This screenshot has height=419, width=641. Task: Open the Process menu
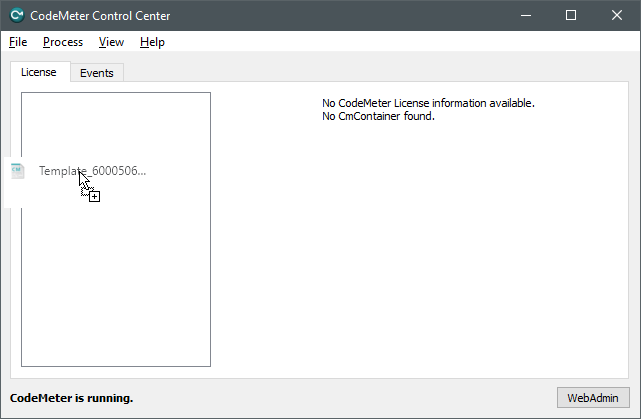[x=63, y=42]
